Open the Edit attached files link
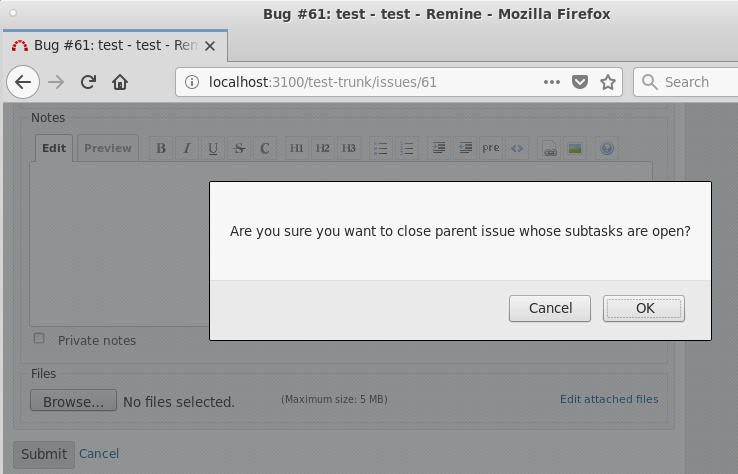 point(609,399)
